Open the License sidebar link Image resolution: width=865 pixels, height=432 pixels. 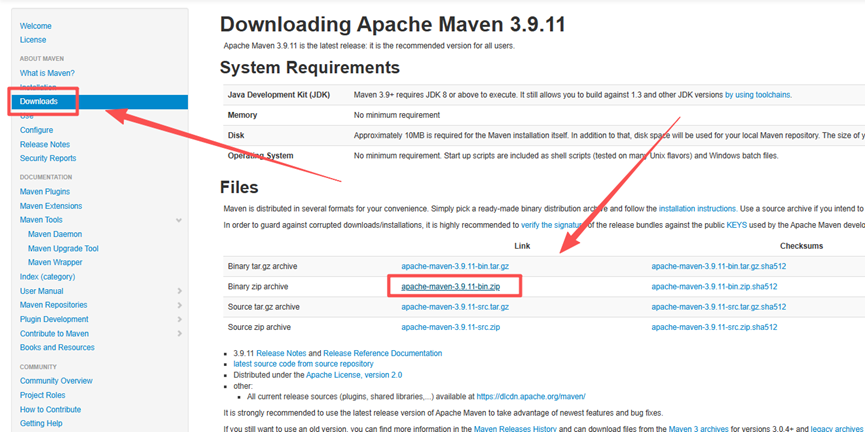[x=33, y=40]
